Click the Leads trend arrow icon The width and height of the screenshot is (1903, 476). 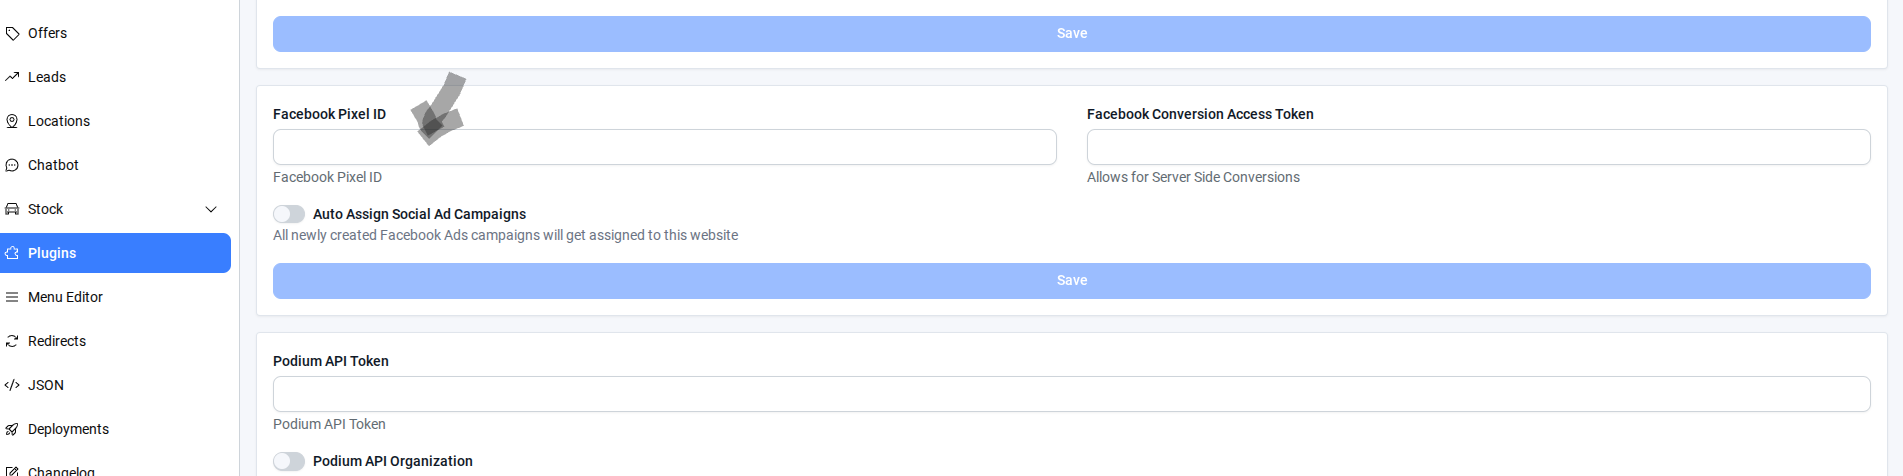coord(12,77)
